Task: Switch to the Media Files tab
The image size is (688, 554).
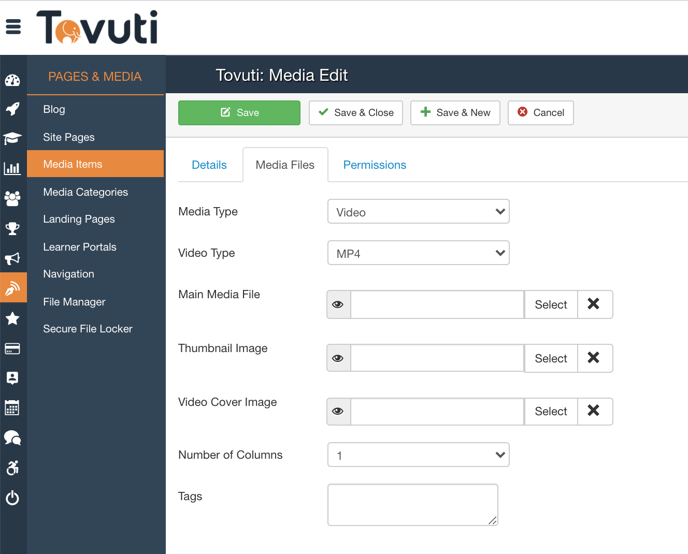Action: point(285,165)
